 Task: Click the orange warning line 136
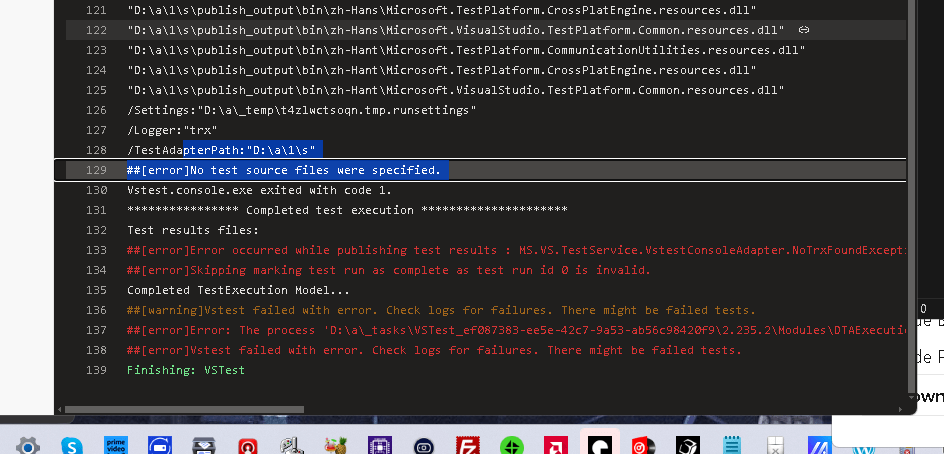pos(441,310)
